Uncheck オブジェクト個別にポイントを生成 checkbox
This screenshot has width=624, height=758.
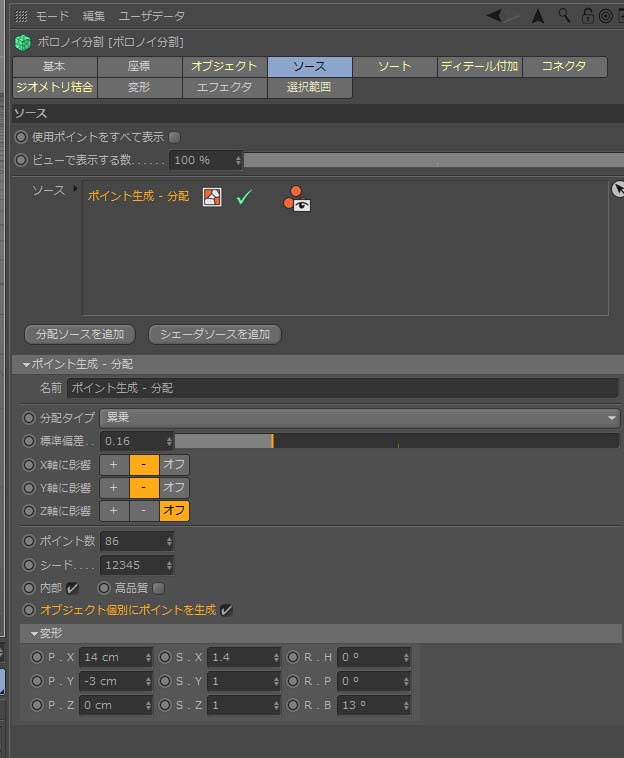click(227, 610)
